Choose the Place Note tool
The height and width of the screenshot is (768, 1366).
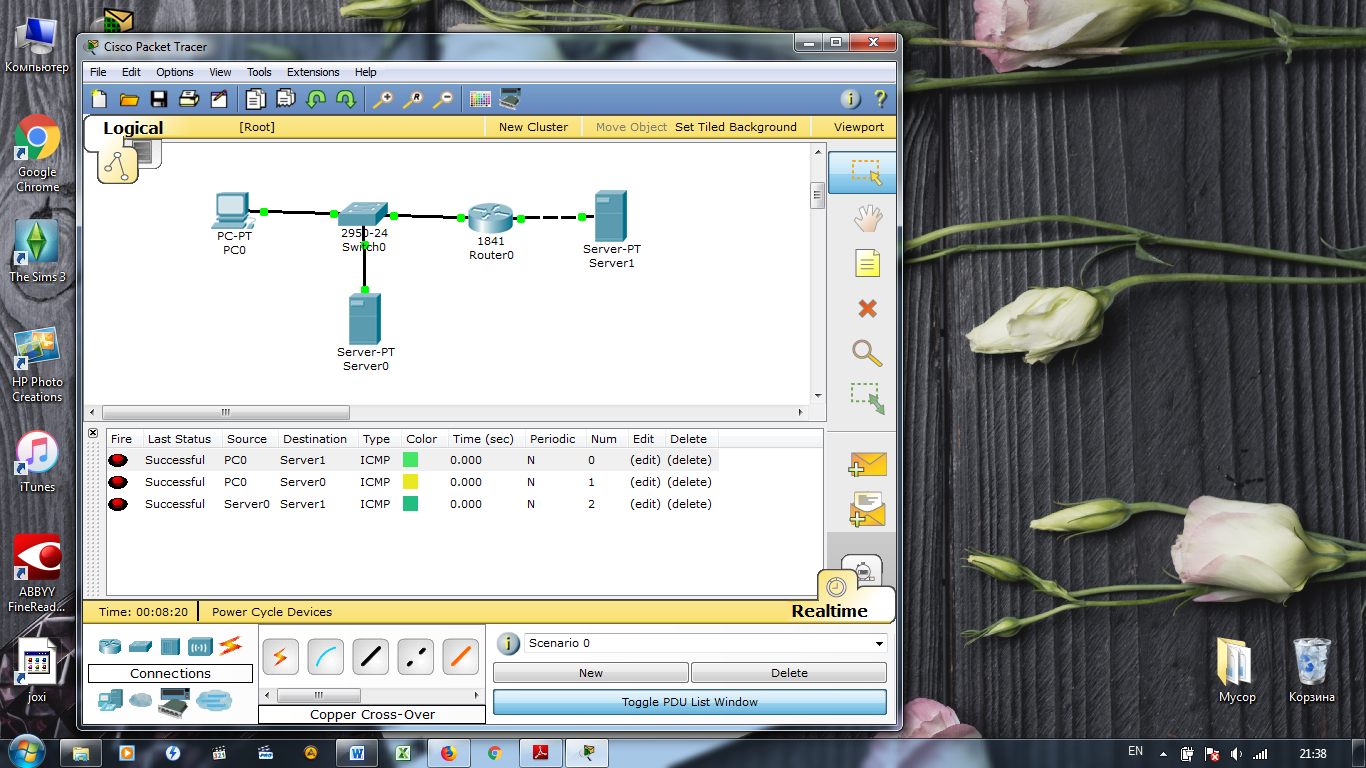[x=867, y=264]
